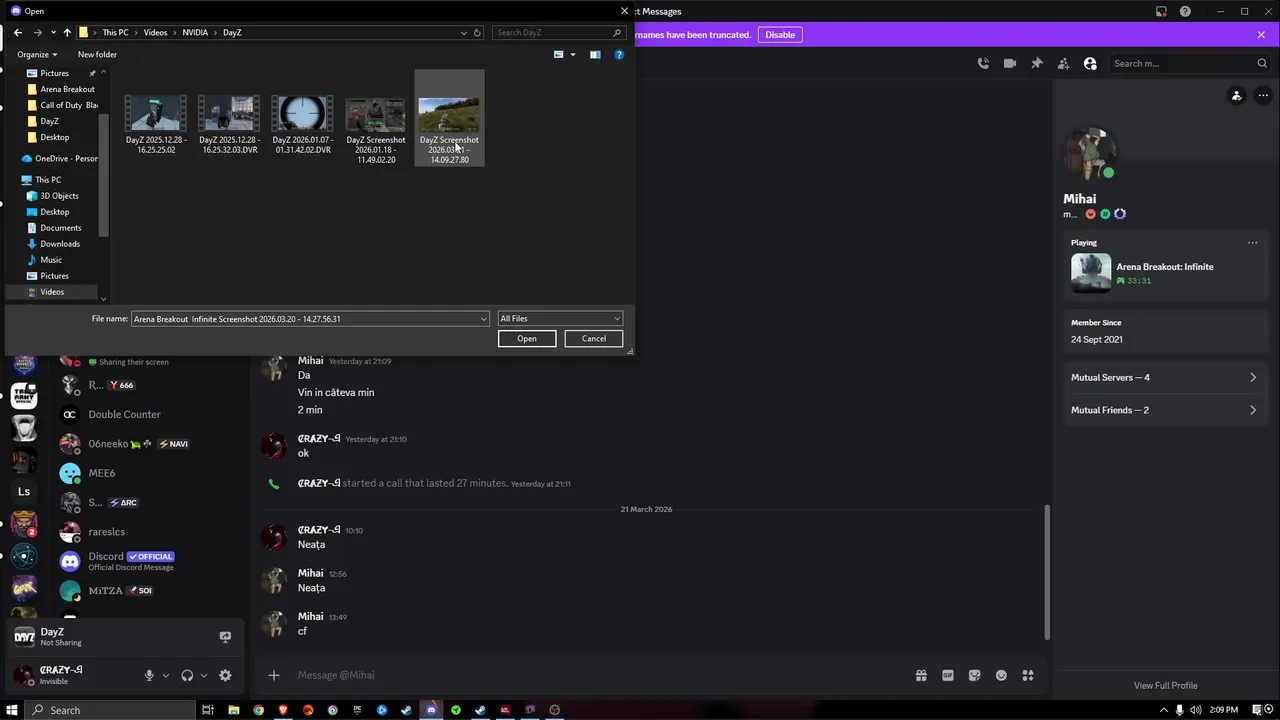Viewport: 1280px width, 720px height.
Task: Open more options on Mihai's profile
Action: pos(1262,96)
